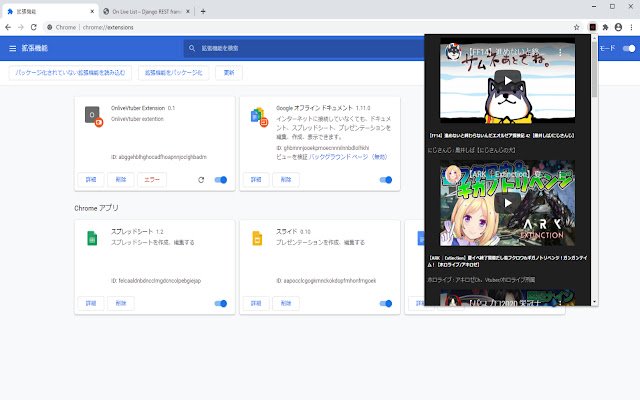
Task: Open details for Slides app
Action: click(256, 303)
